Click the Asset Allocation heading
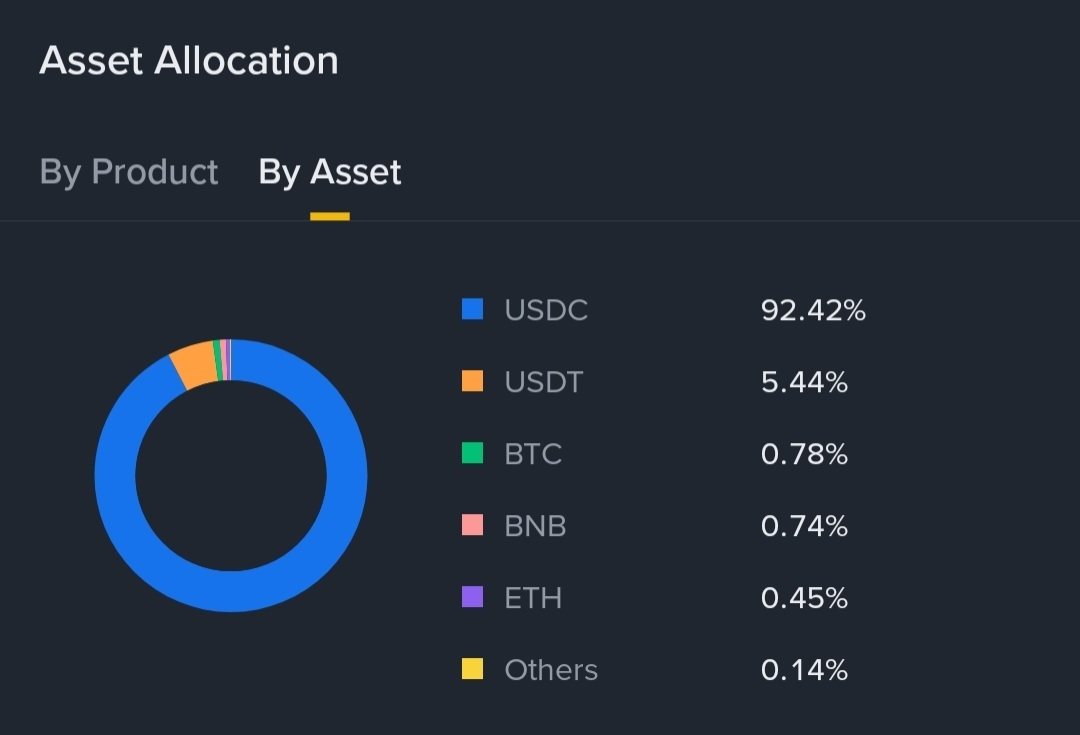 [189, 61]
